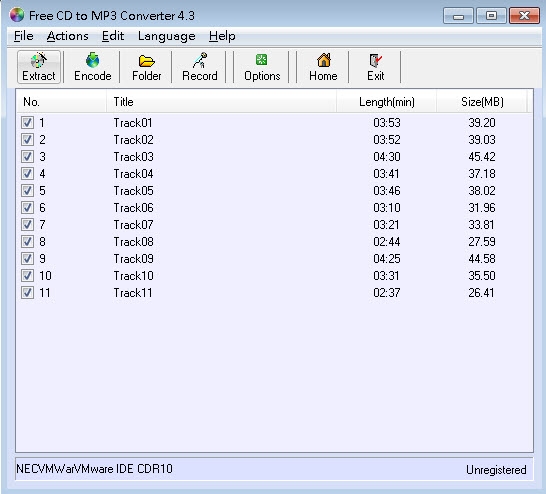546x494 pixels.
Task: Open the Options settings icon
Action: click(262, 60)
